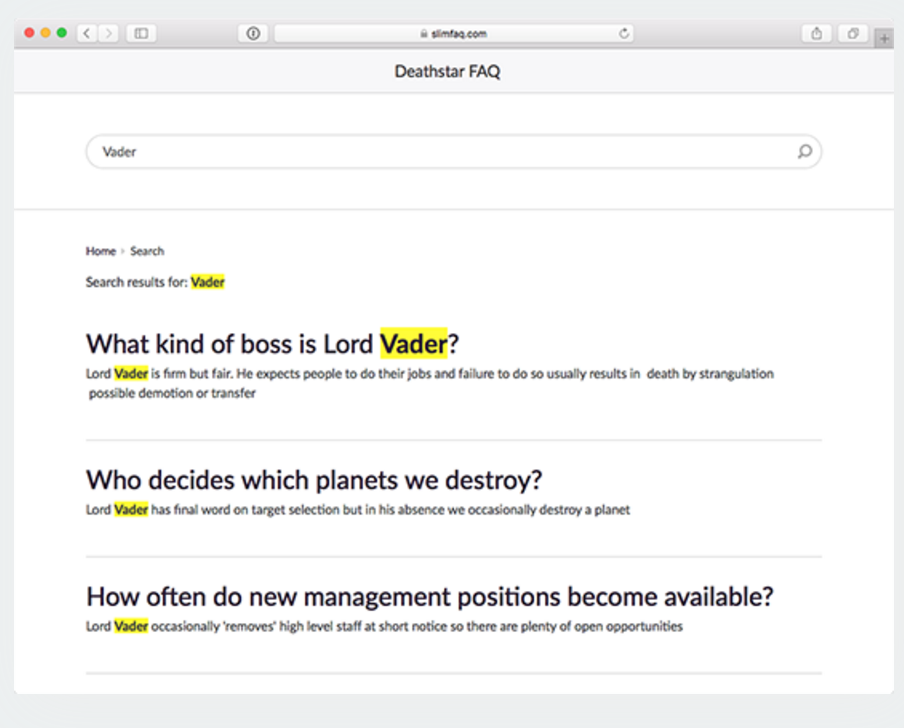Open 'How often do new management positions' result

(x=430, y=597)
